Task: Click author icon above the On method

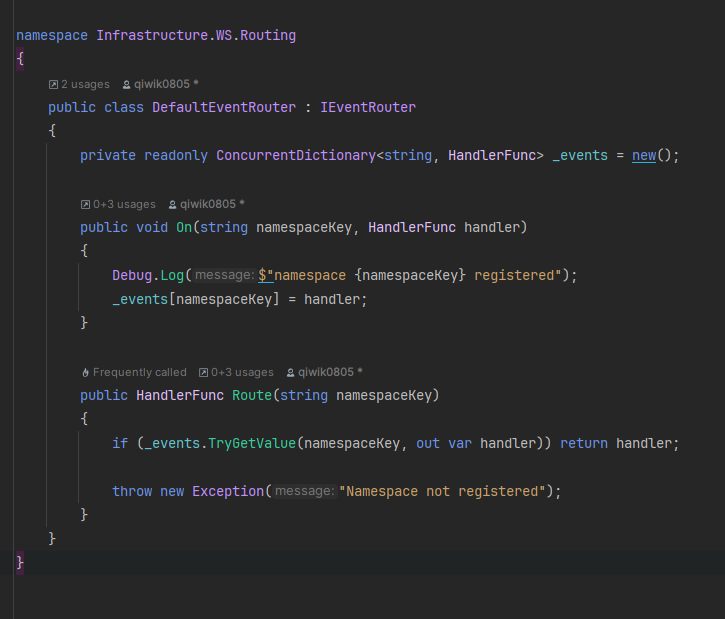Action: point(172,204)
